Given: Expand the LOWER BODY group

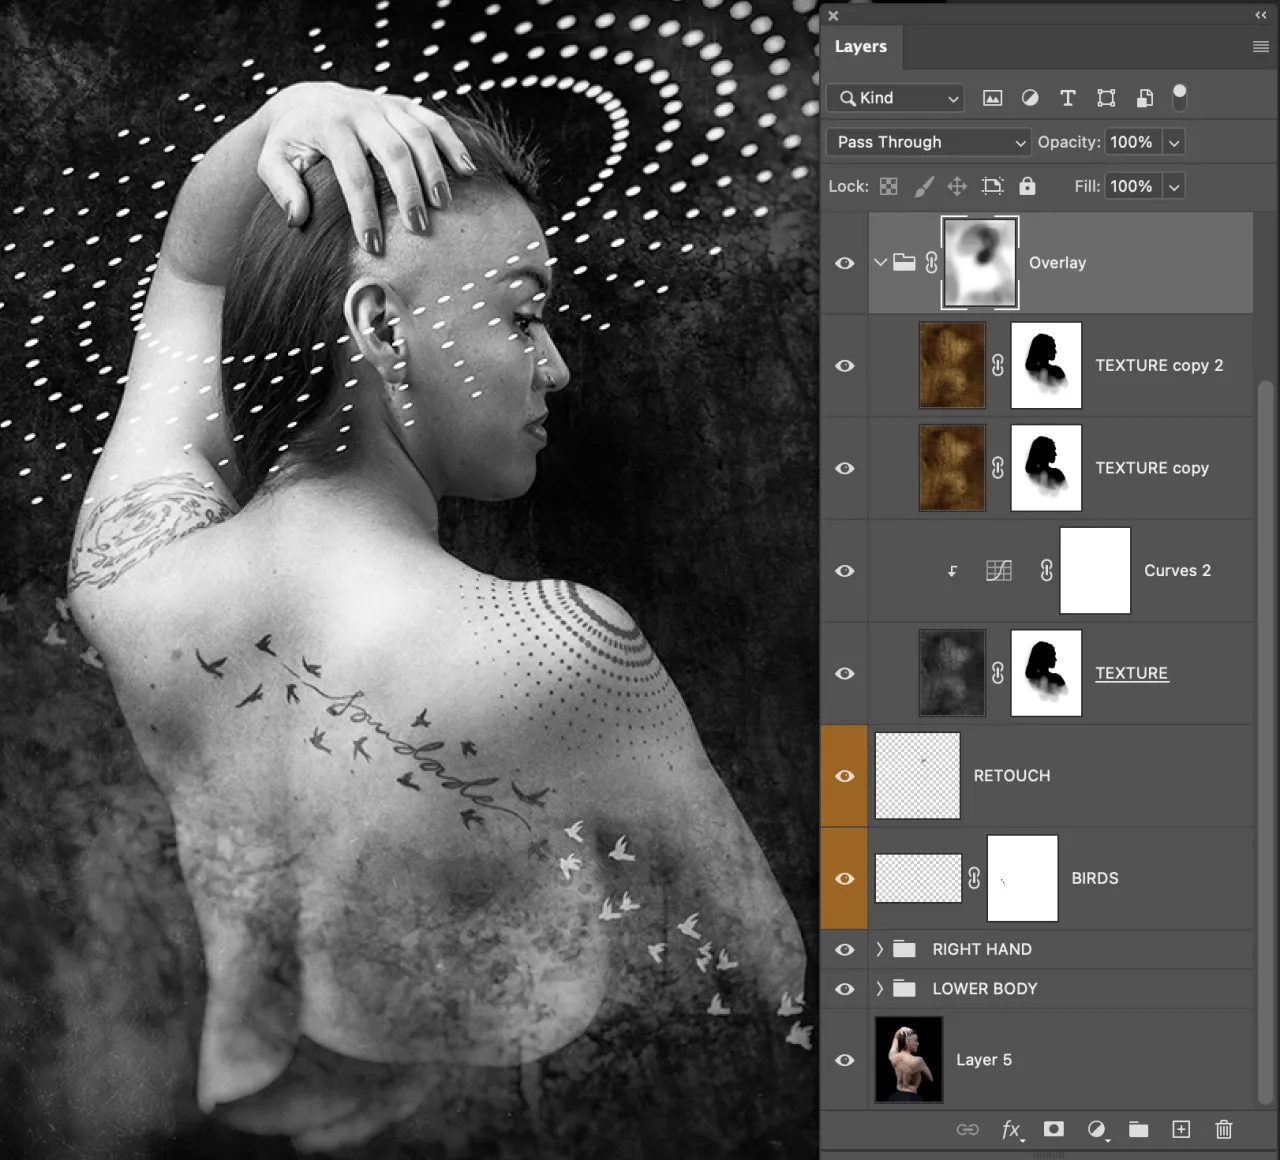Looking at the screenshot, I should point(879,988).
